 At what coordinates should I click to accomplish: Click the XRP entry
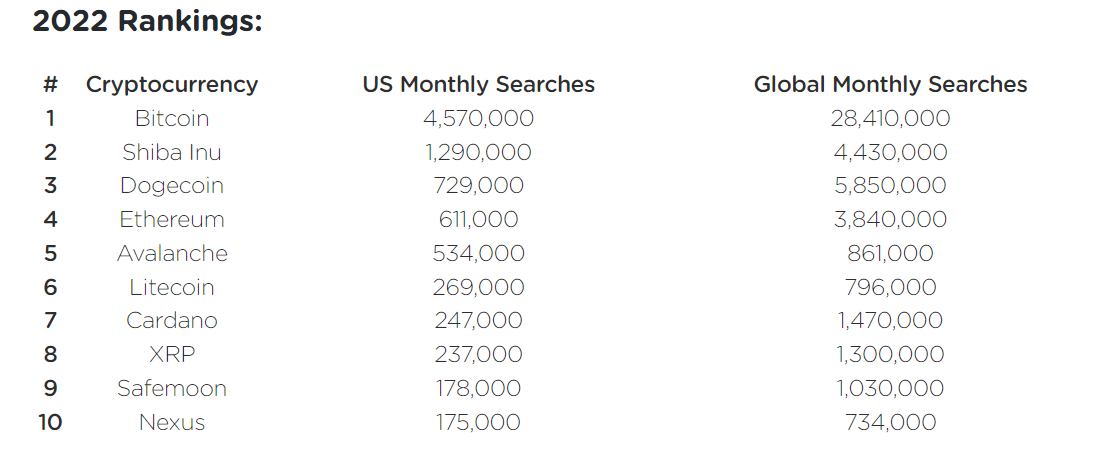coord(172,354)
